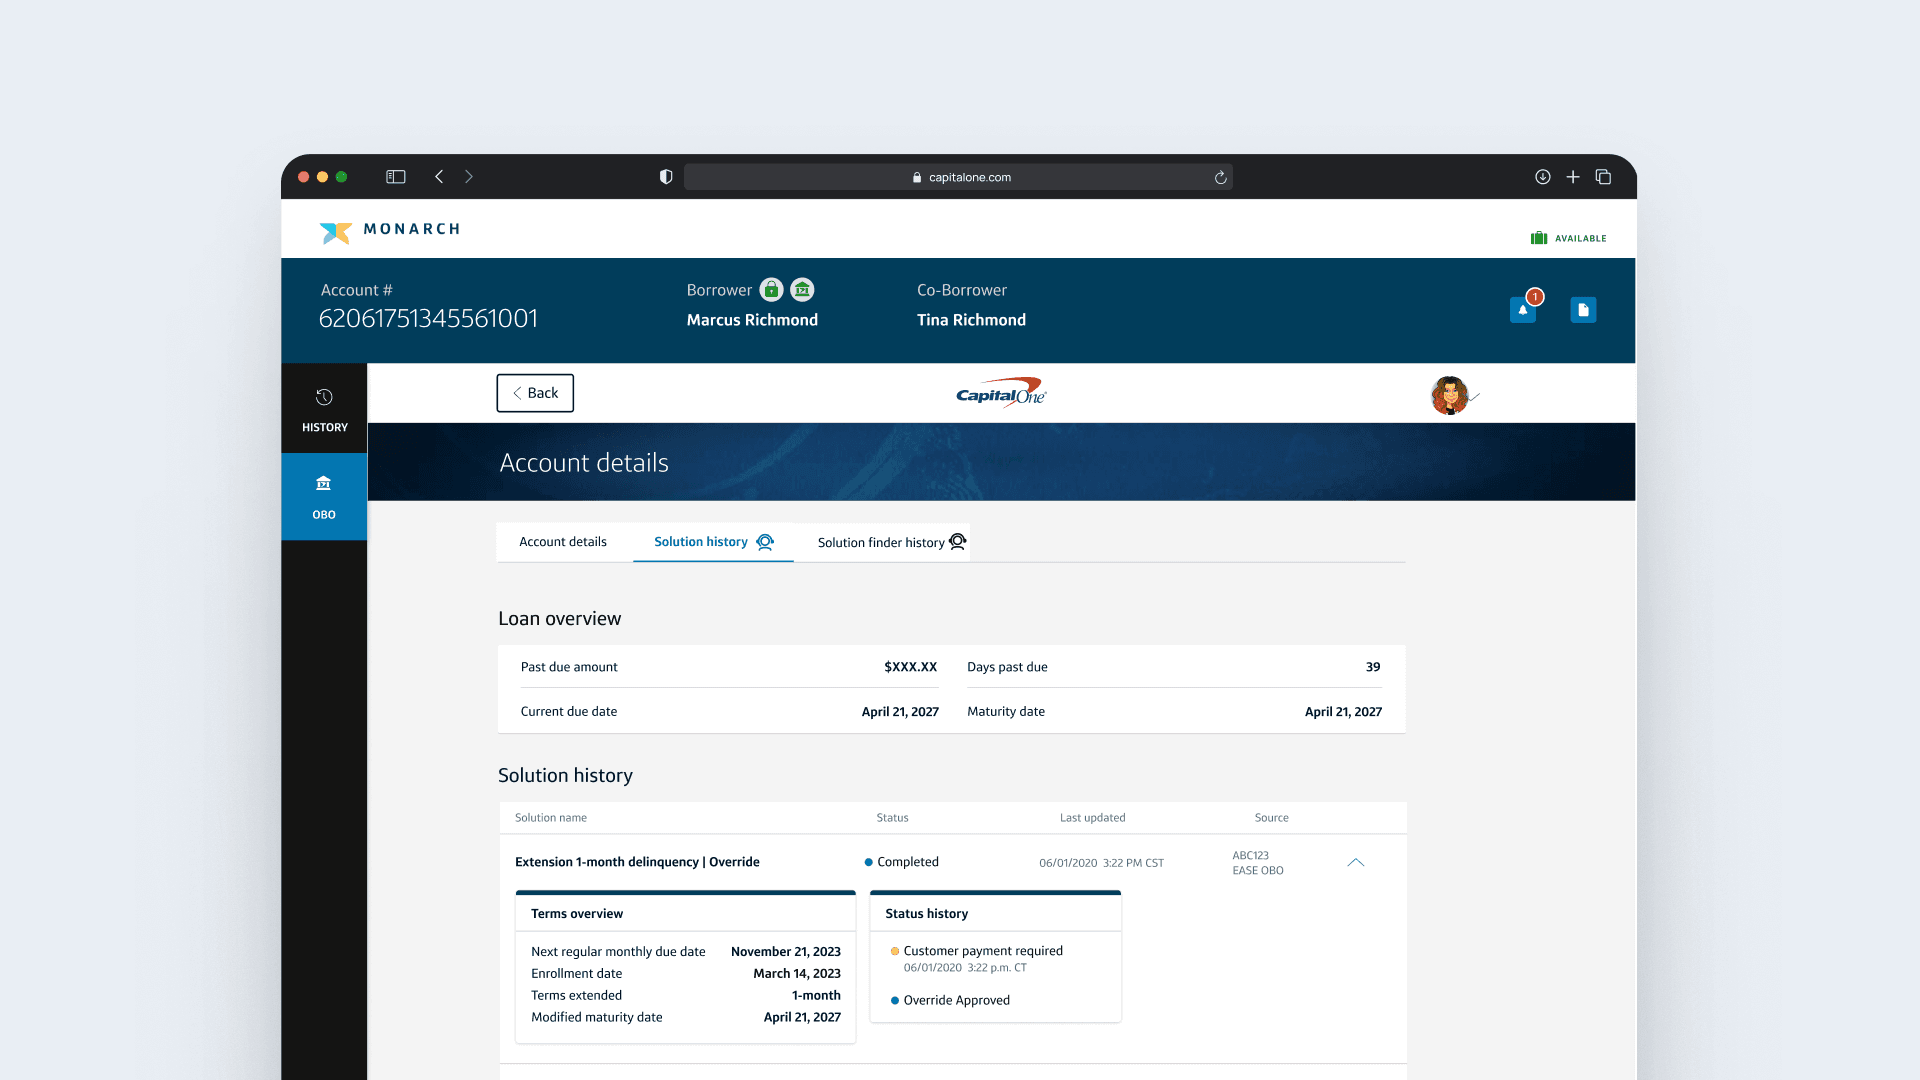Open a new browser tab with plus
1920x1080 pixels.
1573,177
